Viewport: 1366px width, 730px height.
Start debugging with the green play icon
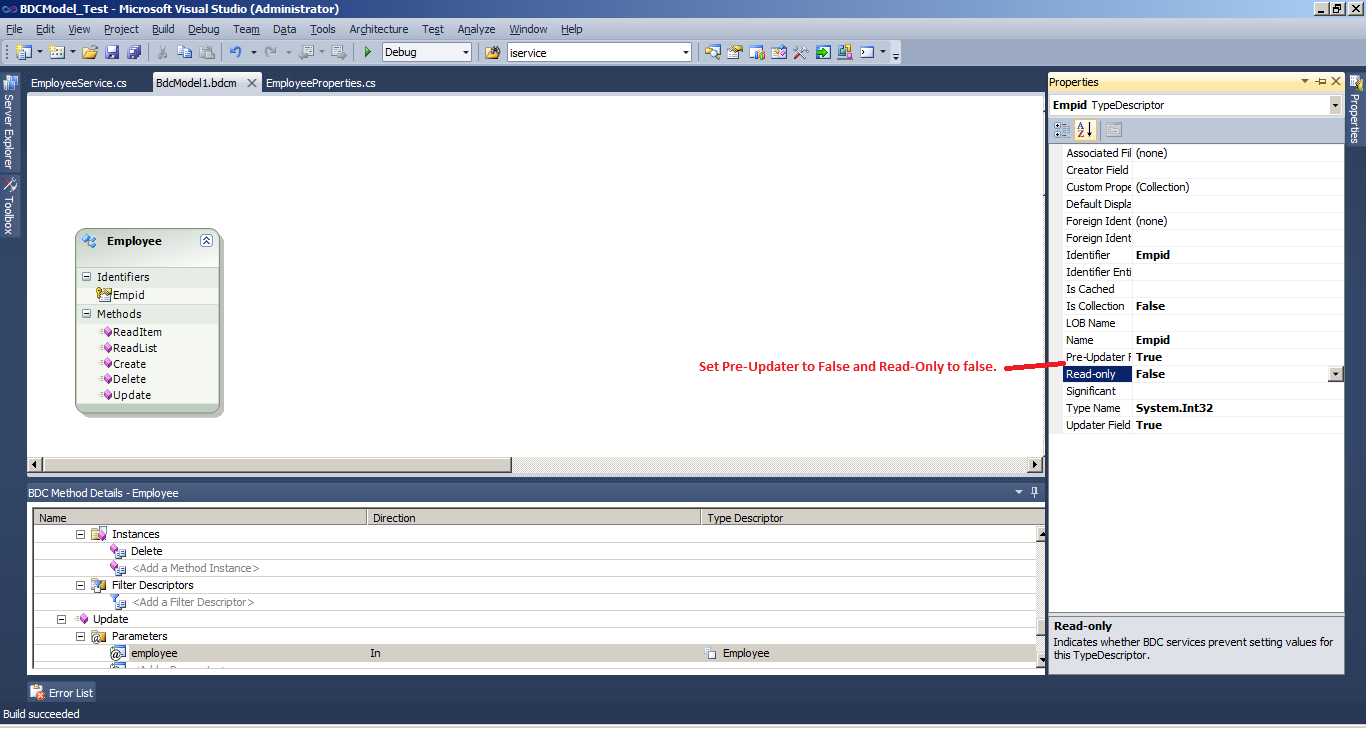[x=368, y=52]
